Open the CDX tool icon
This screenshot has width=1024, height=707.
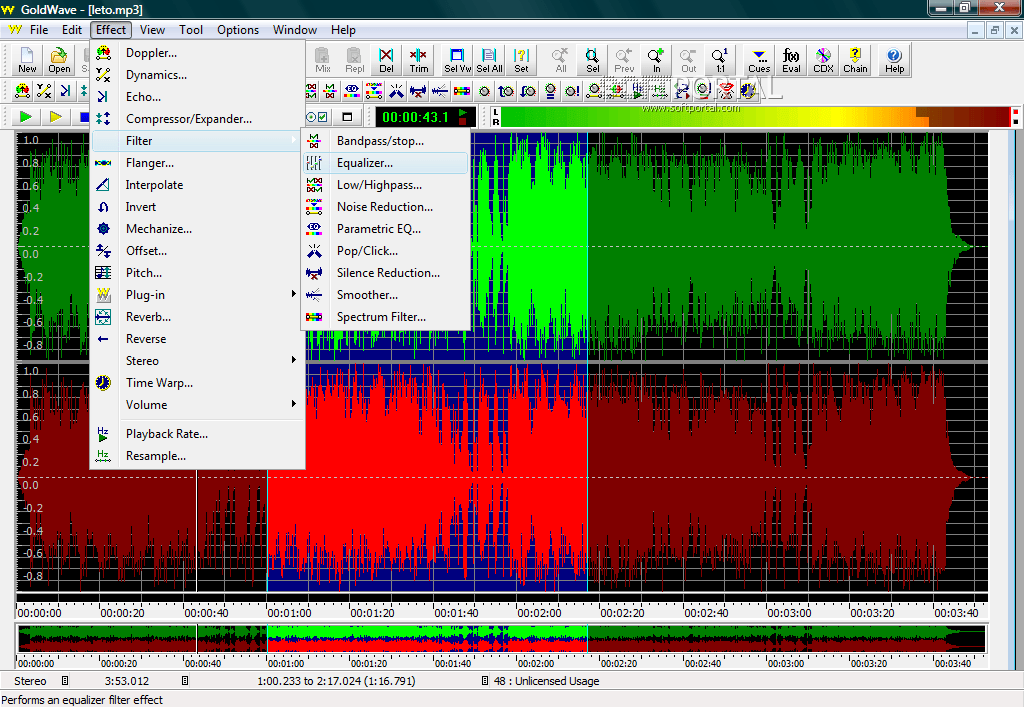(823, 60)
